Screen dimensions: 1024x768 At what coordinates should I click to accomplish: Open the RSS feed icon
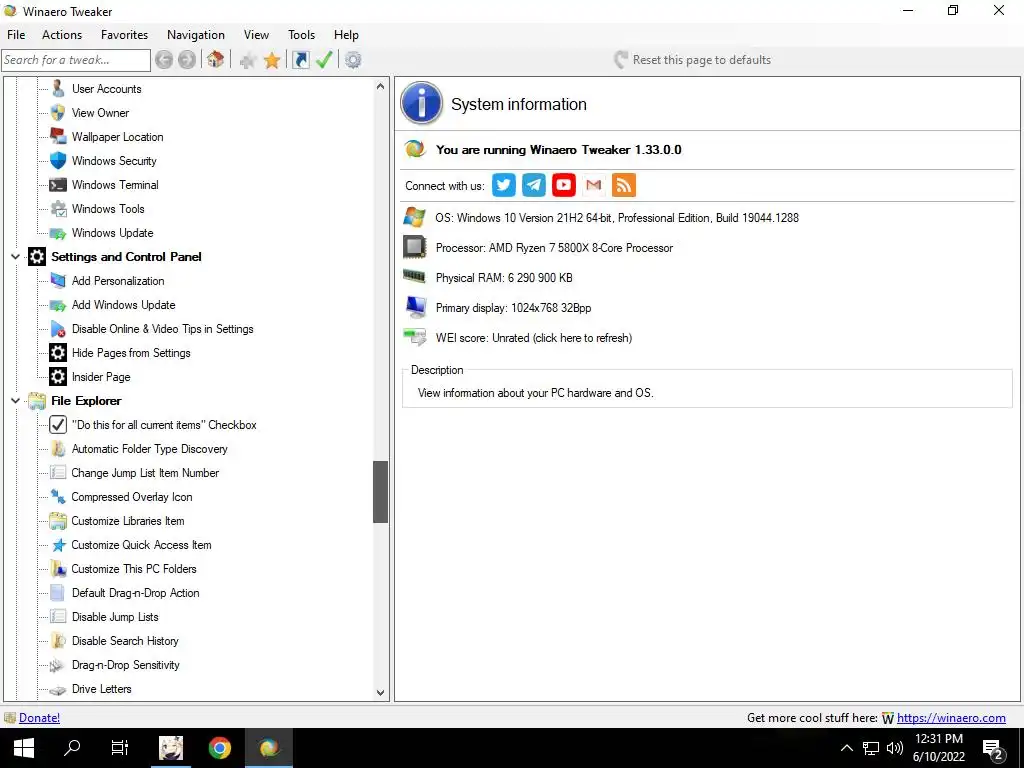[x=624, y=185]
